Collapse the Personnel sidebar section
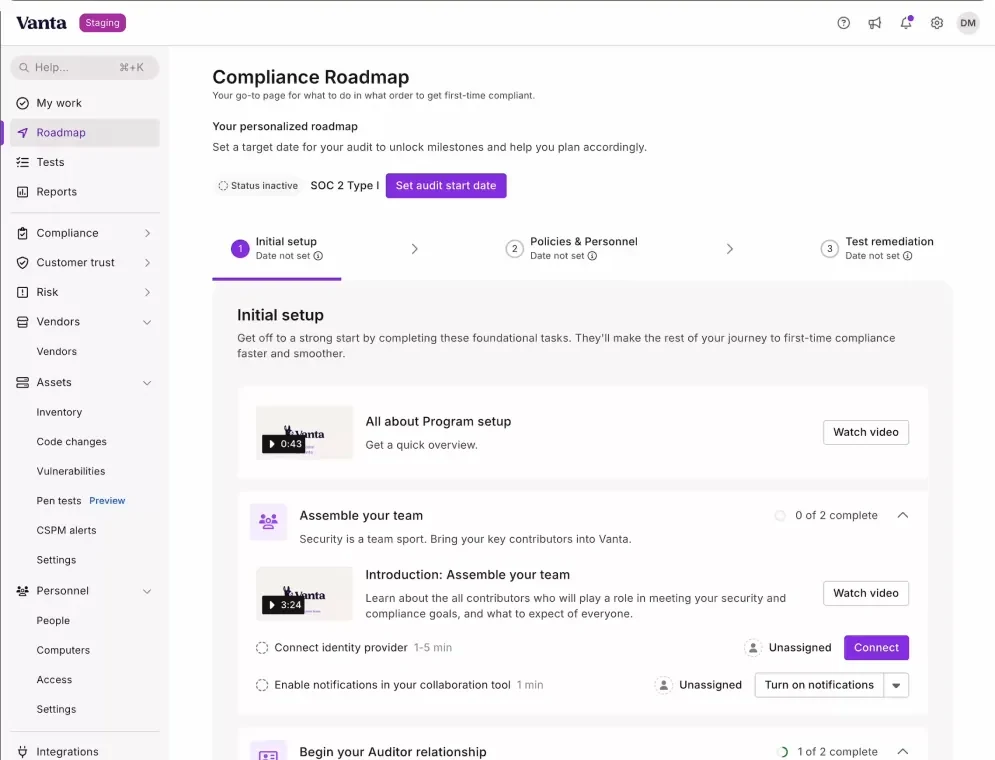 (x=147, y=591)
